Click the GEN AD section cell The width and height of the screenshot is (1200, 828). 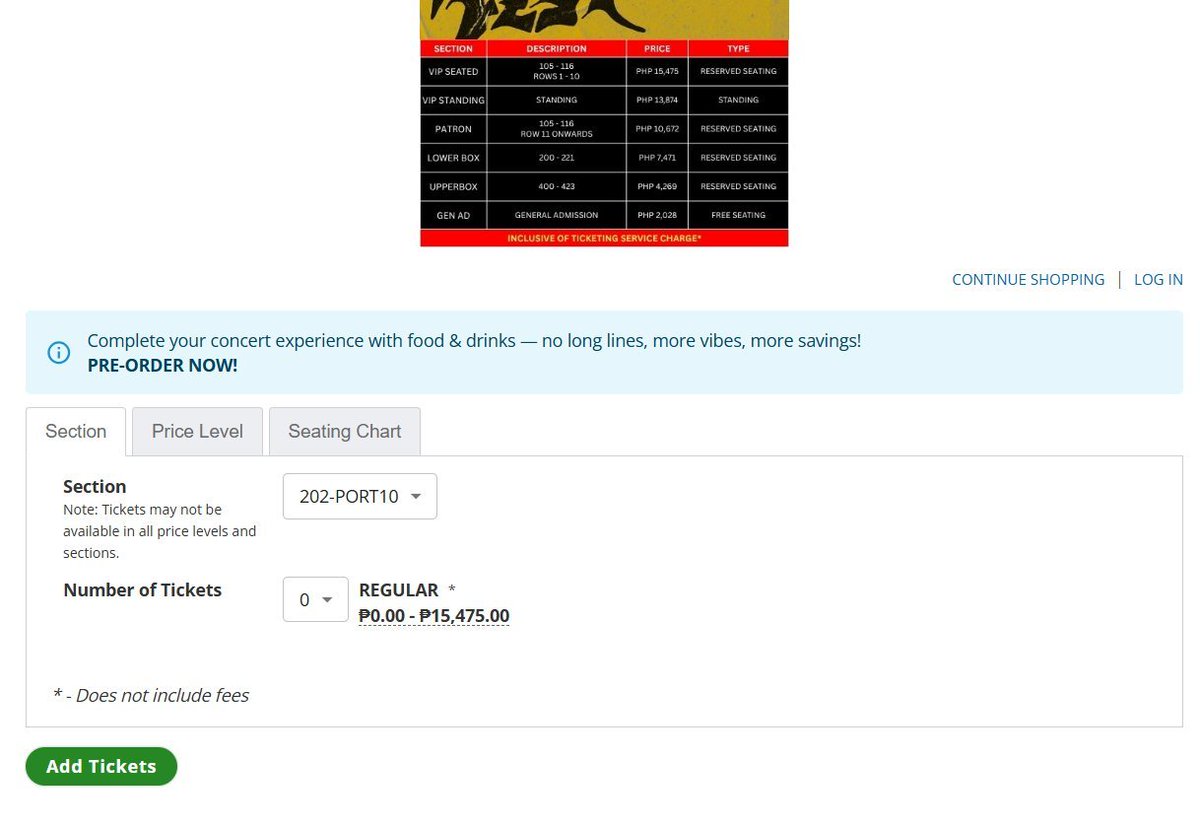click(454, 215)
